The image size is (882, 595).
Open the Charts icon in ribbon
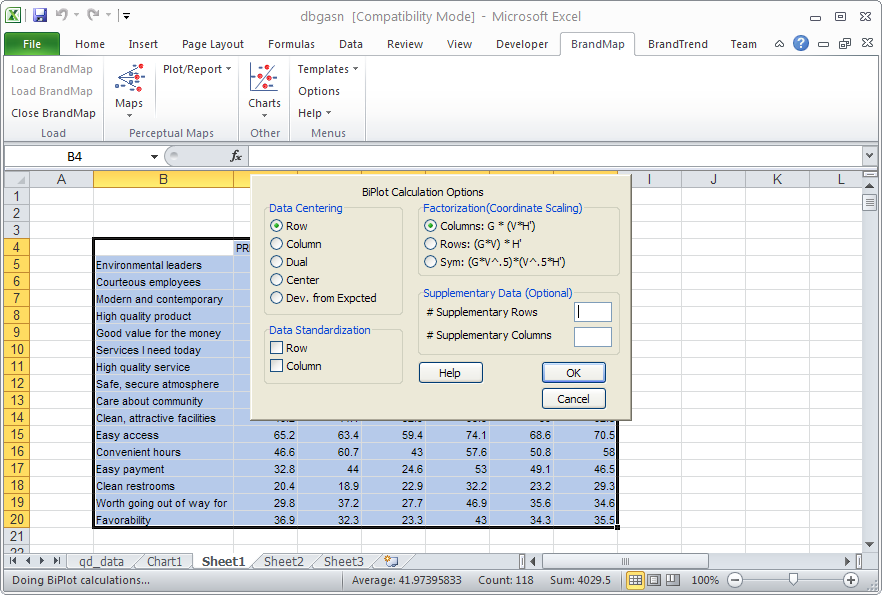click(x=264, y=85)
